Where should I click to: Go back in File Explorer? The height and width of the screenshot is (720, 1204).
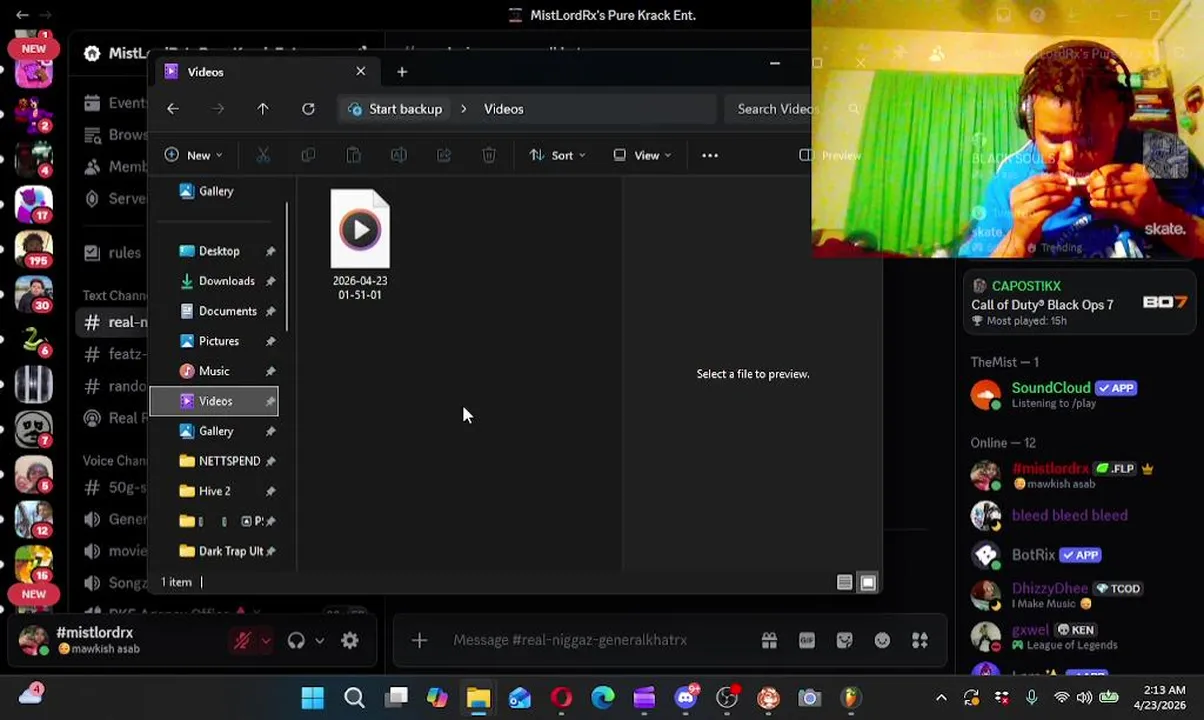173,109
